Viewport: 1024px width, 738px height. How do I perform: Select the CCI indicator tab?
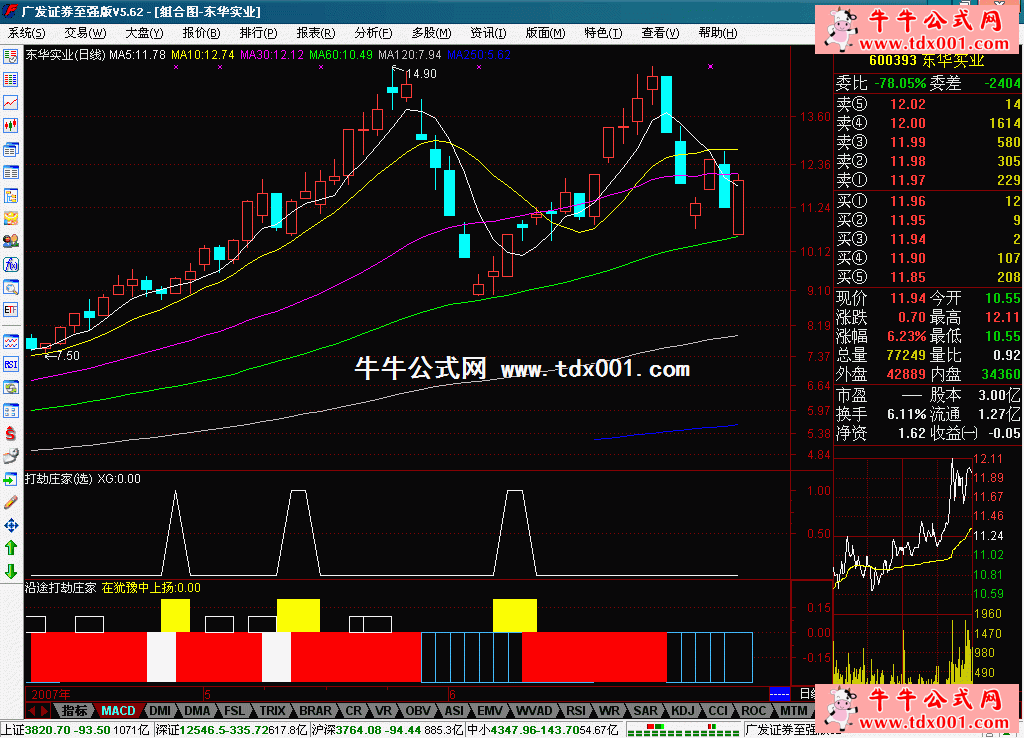(x=718, y=711)
